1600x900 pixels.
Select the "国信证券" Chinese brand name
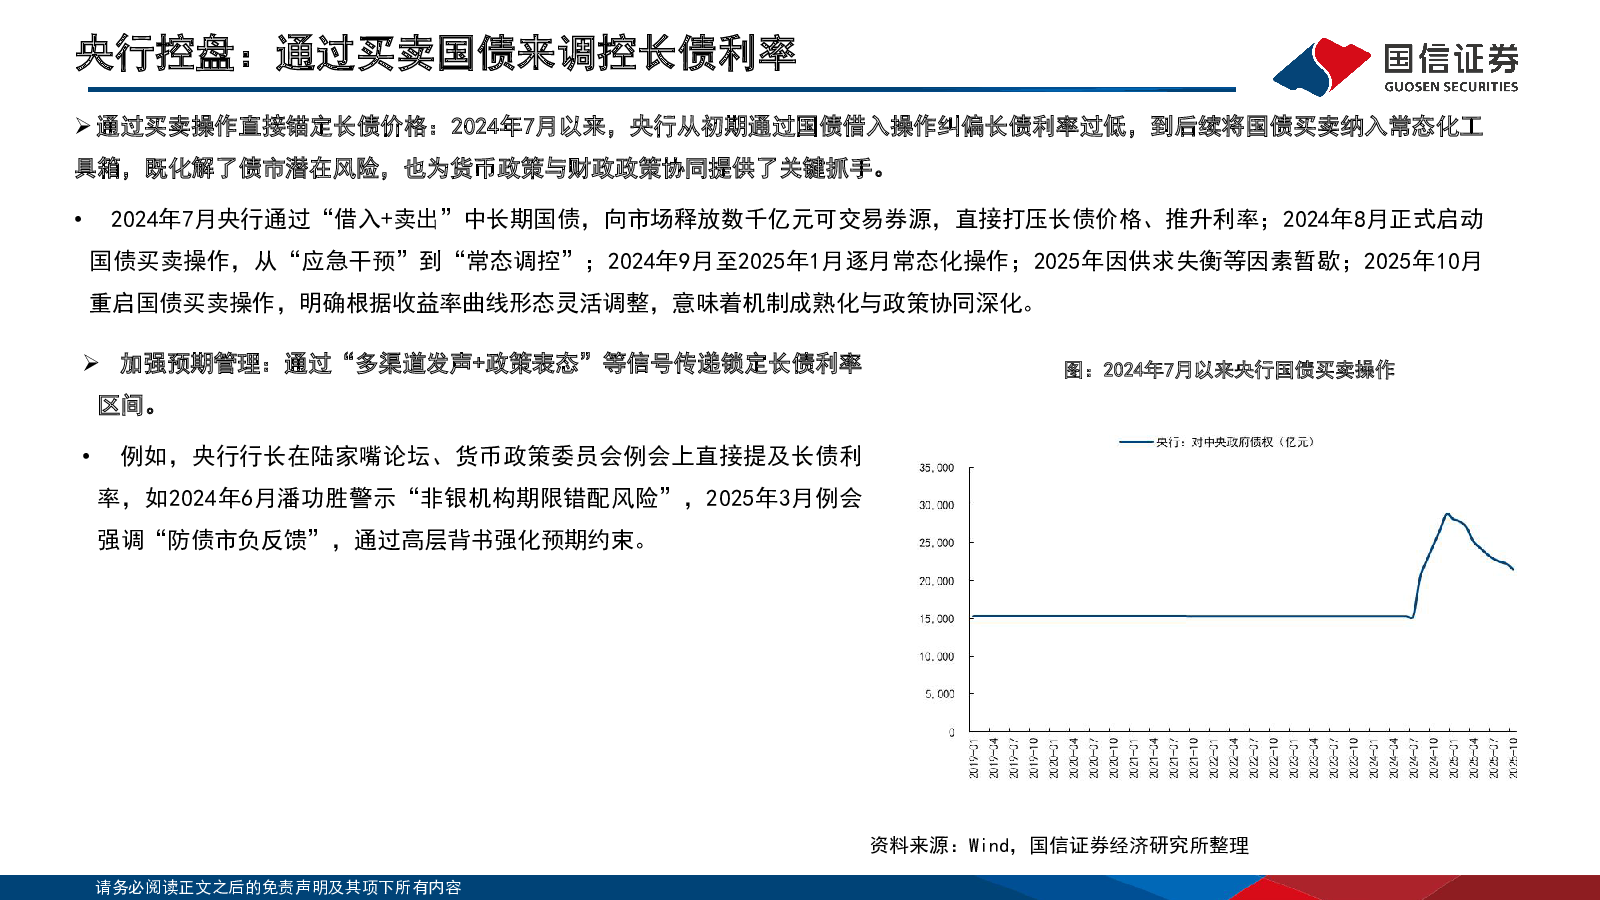click(1450, 58)
